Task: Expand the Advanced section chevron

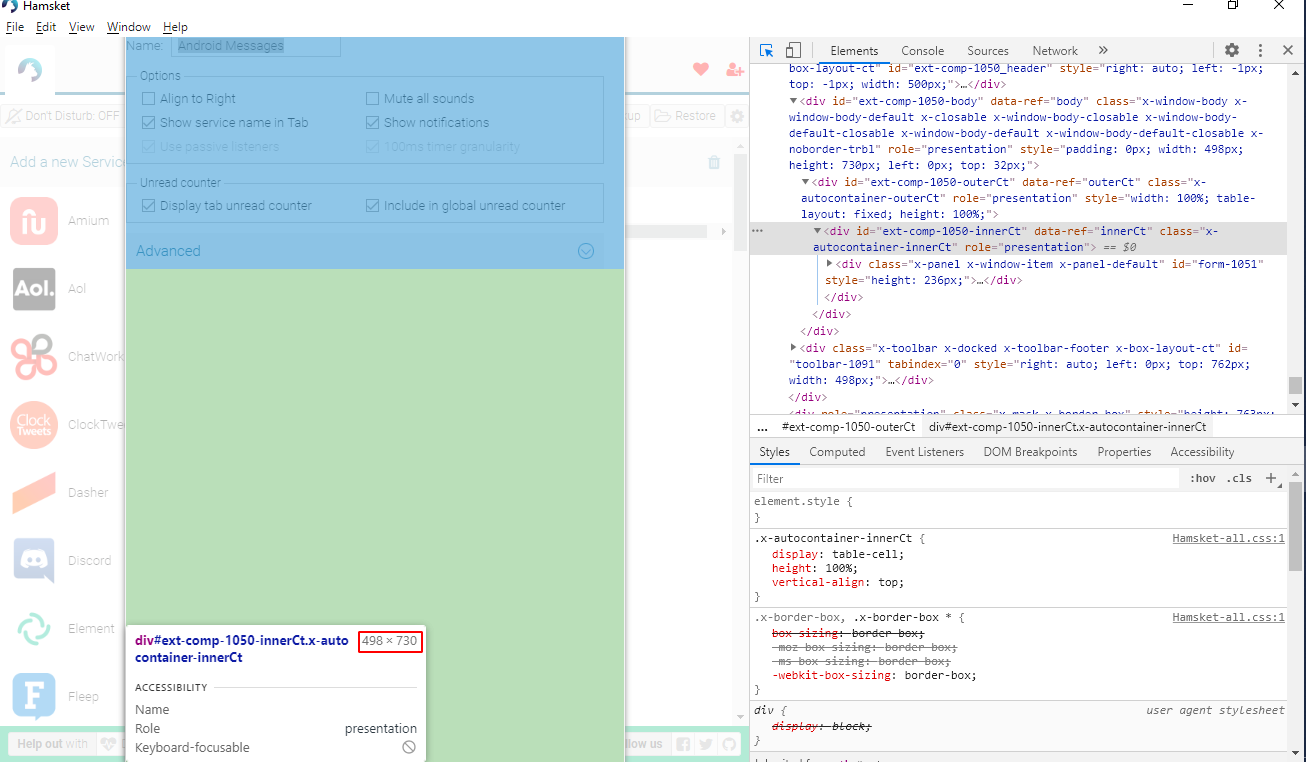Action: pos(587,251)
